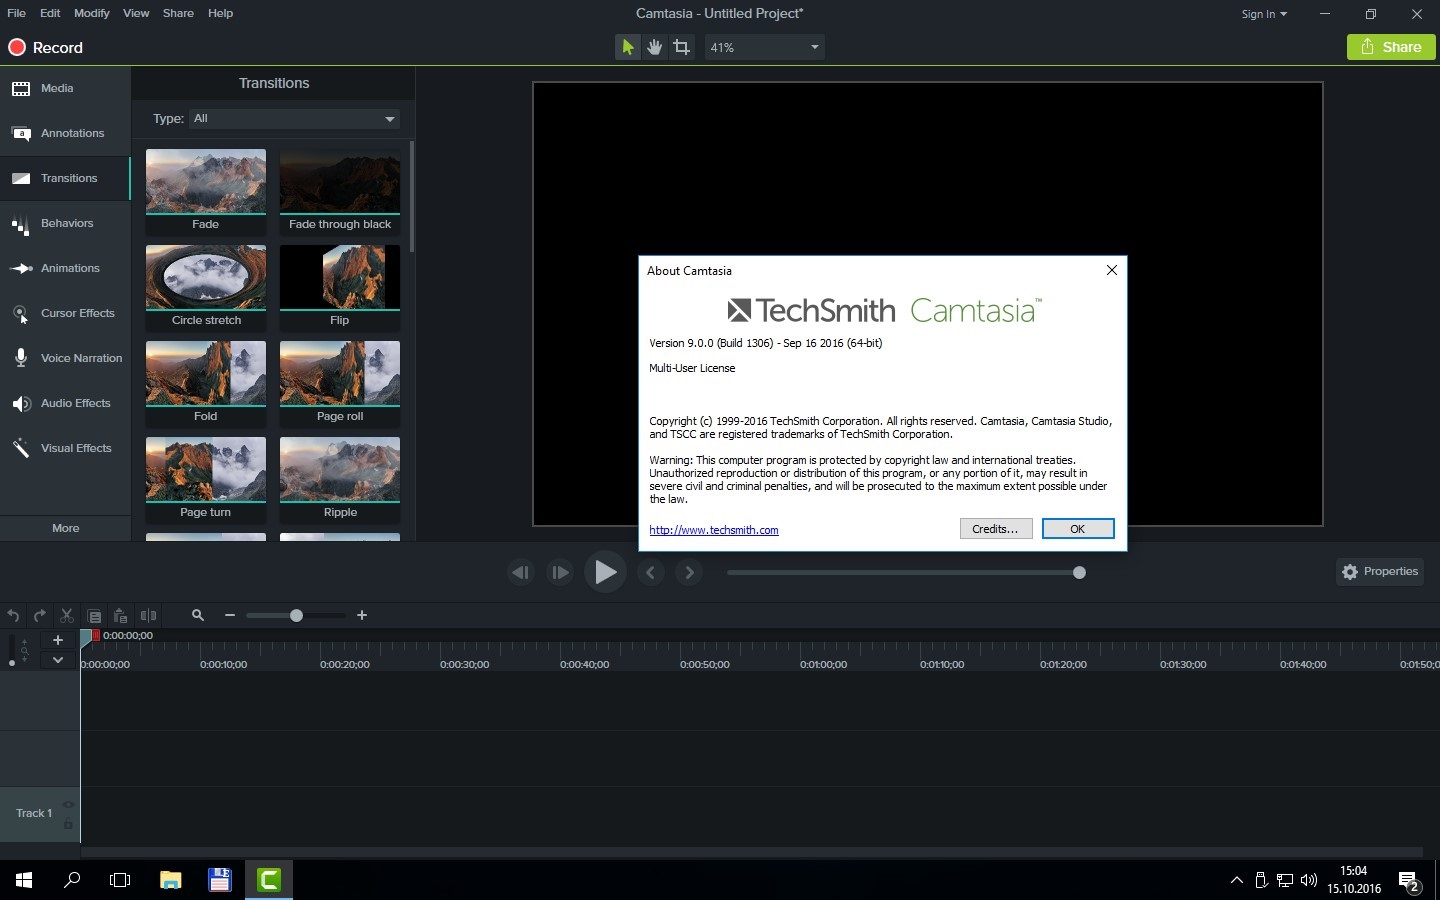
Task: Open the Cursor Effects panel
Action: (65, 313)
